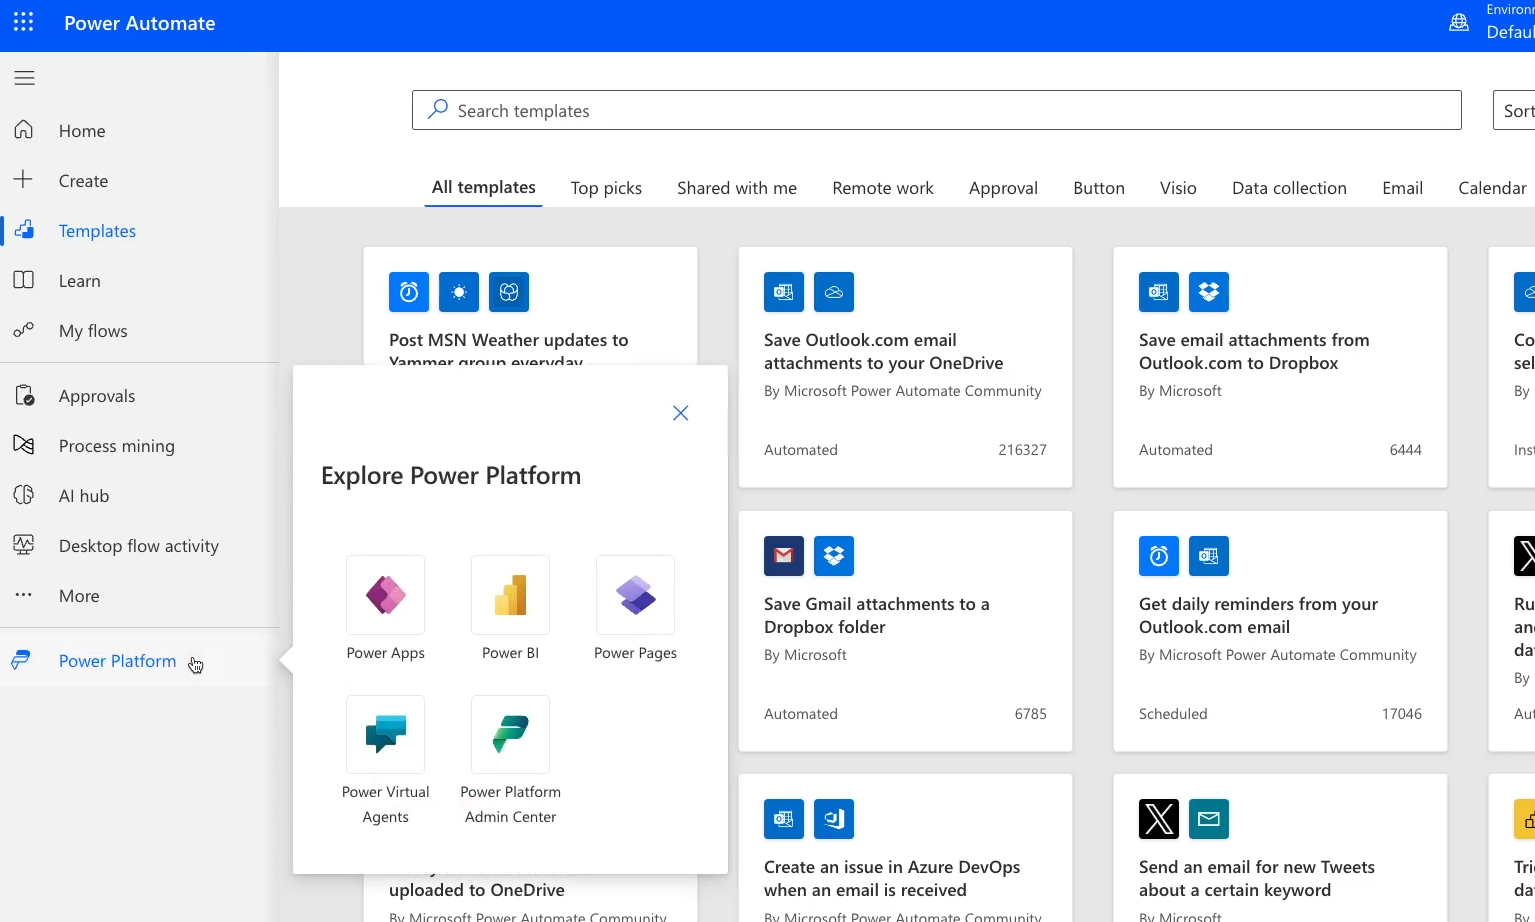Click the Power Automate title in header

tap(140, 23)
